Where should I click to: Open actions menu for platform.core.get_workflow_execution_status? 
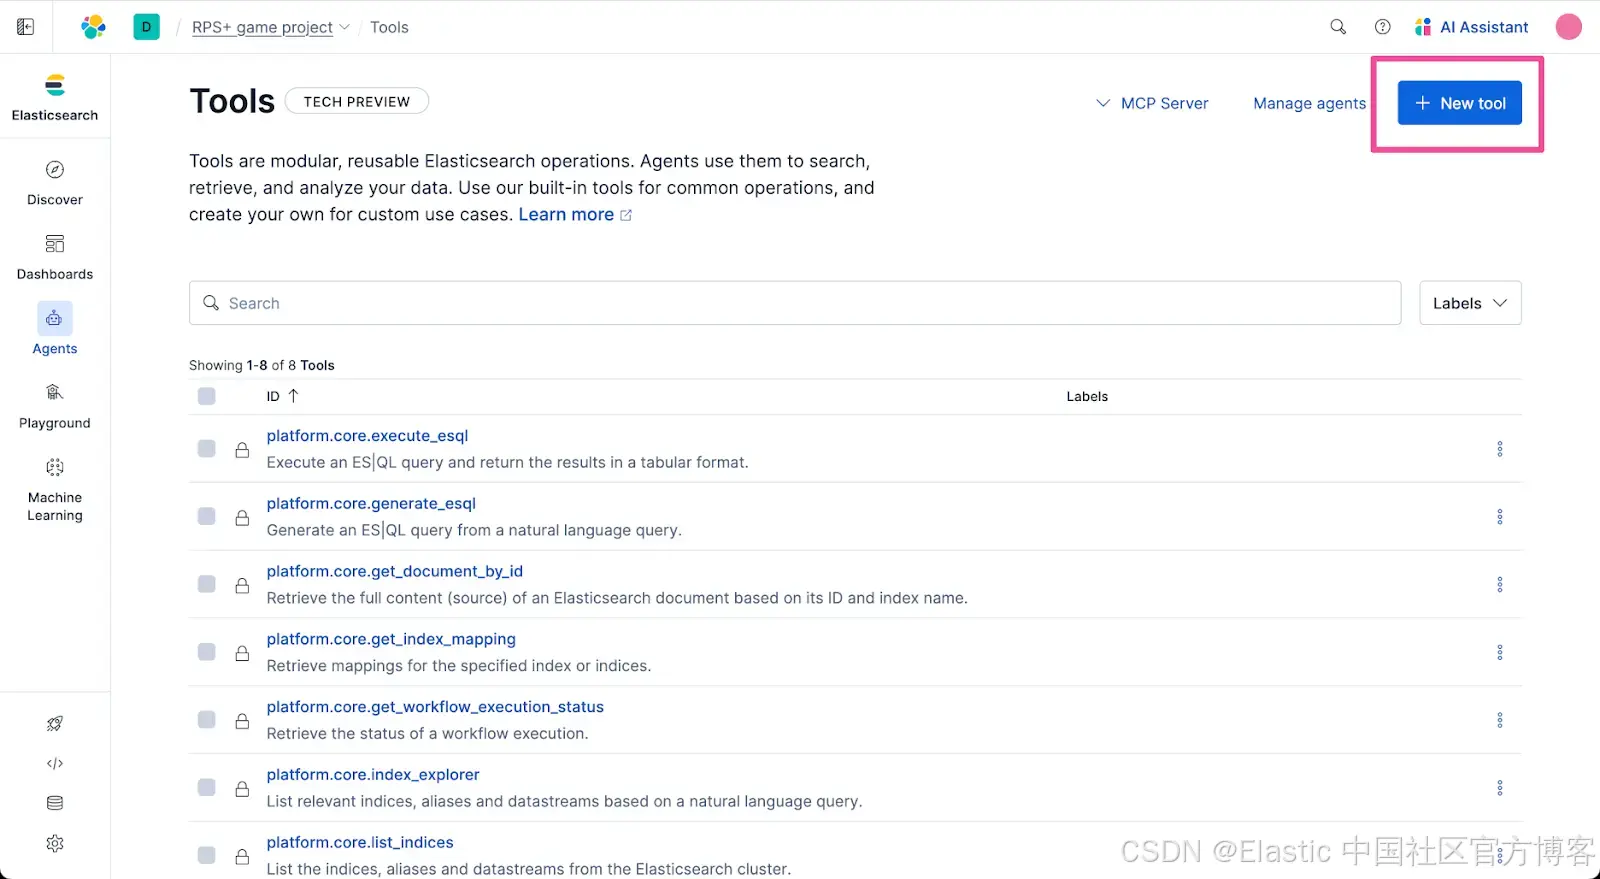(1499, 720)
